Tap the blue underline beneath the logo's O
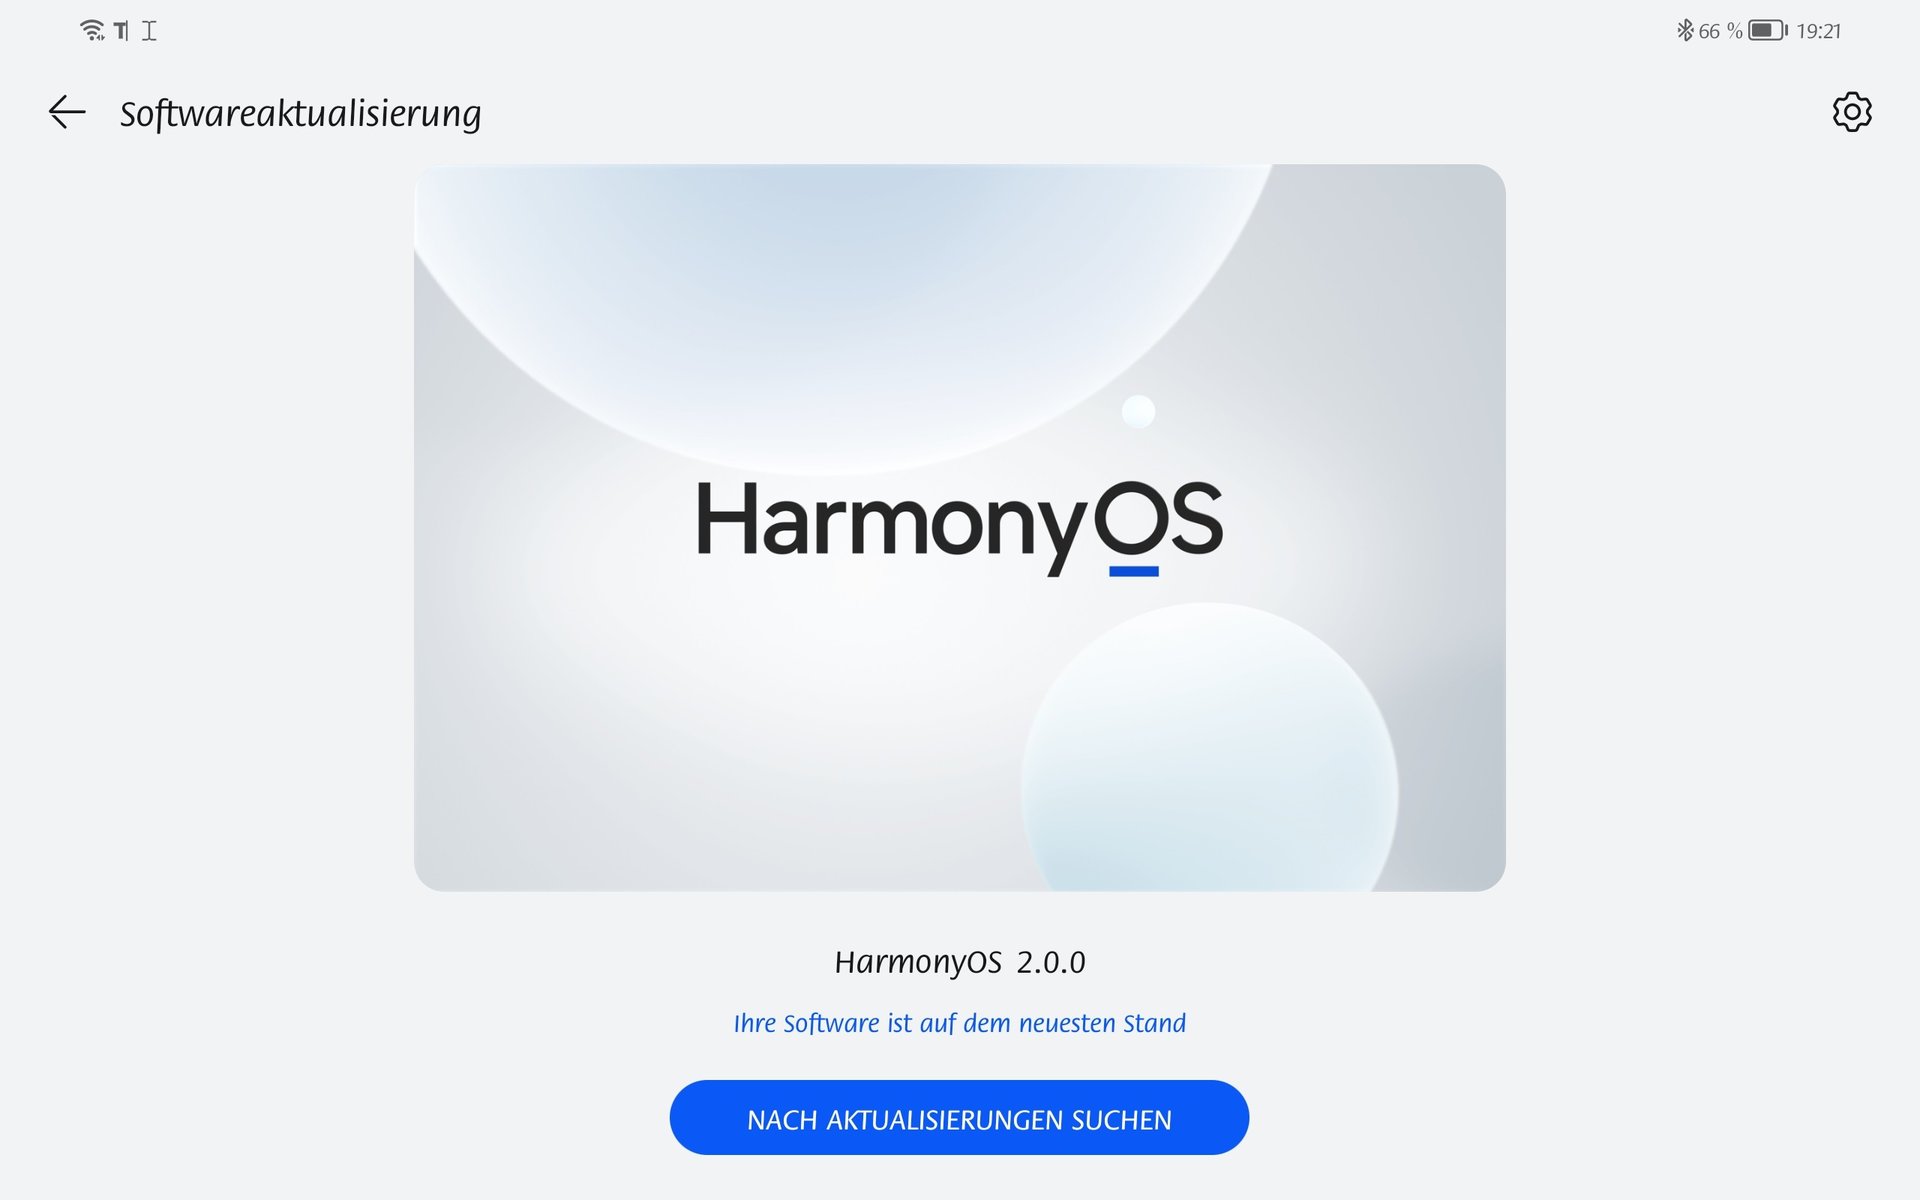Image resolution: width=1920 pixels, height=1200 pixels. click(x=1134, y=571)
